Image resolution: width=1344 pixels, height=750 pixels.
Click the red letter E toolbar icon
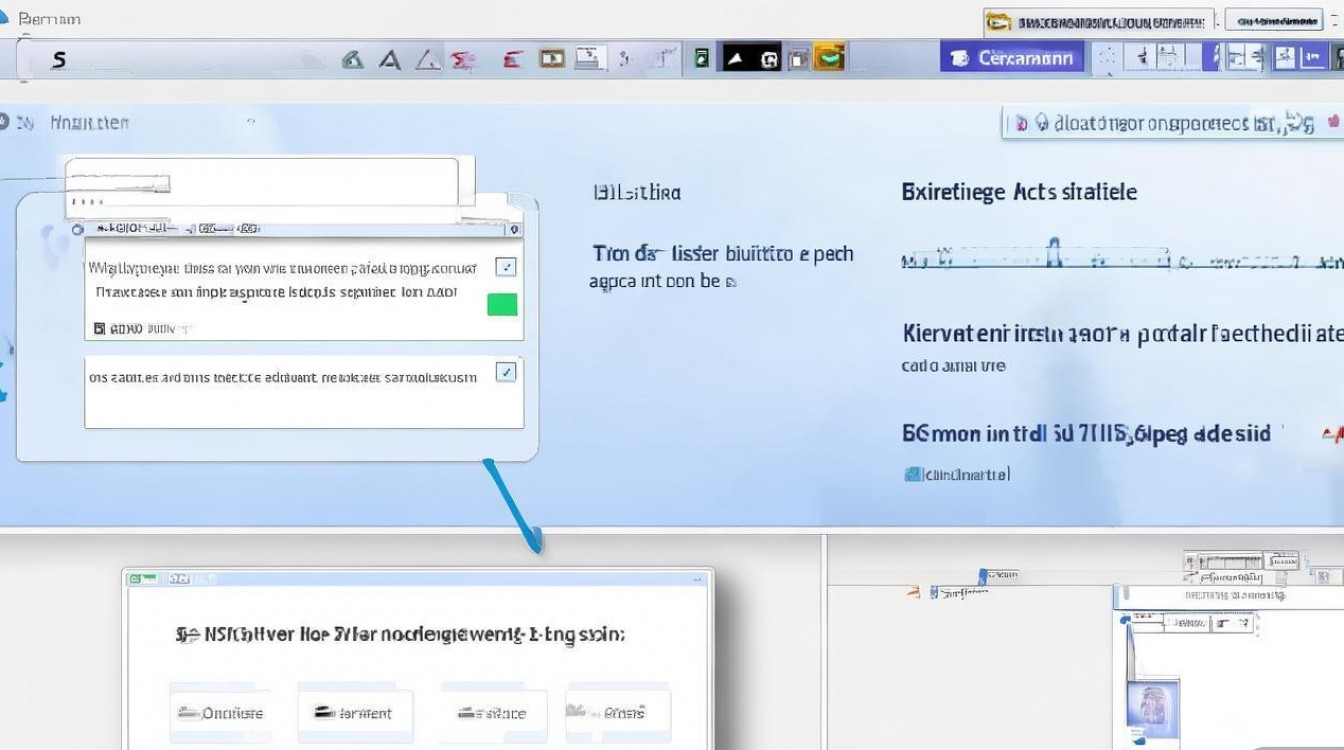pos(513,60)
